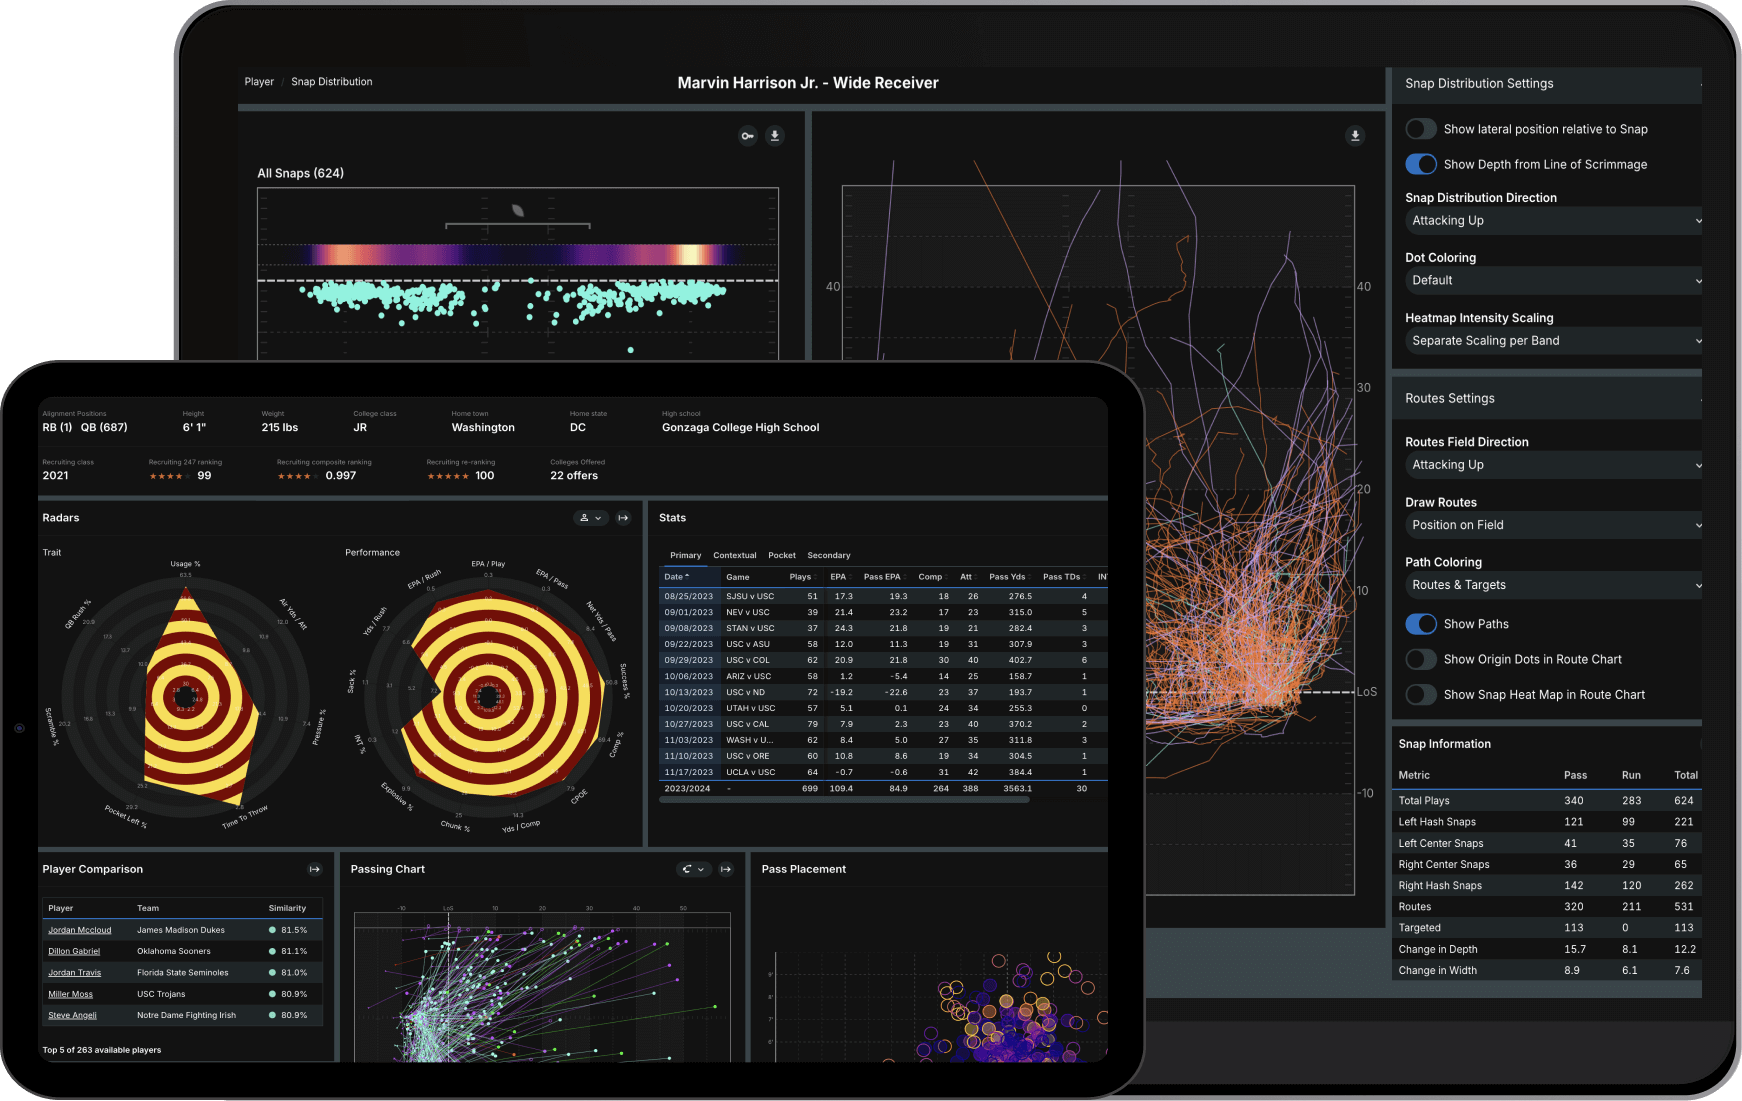Open Jordan Mccloud player link

[x=80, y=930]
